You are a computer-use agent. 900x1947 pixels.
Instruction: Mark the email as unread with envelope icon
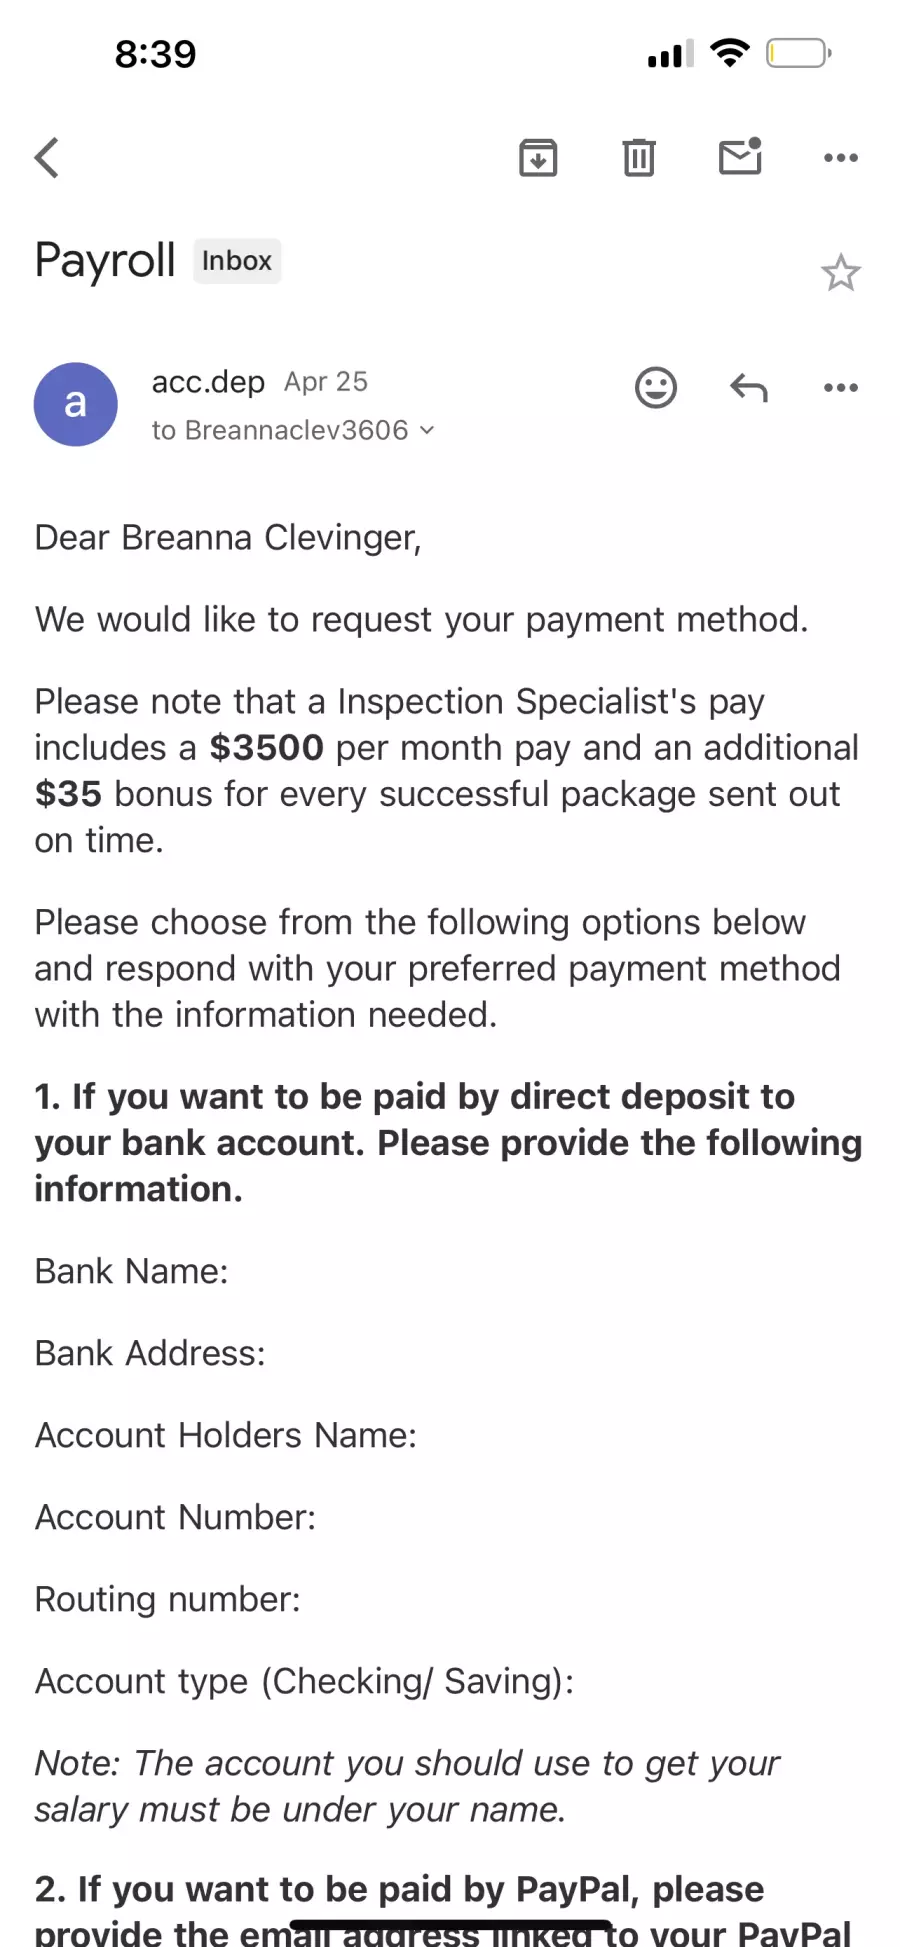(741, 156)
